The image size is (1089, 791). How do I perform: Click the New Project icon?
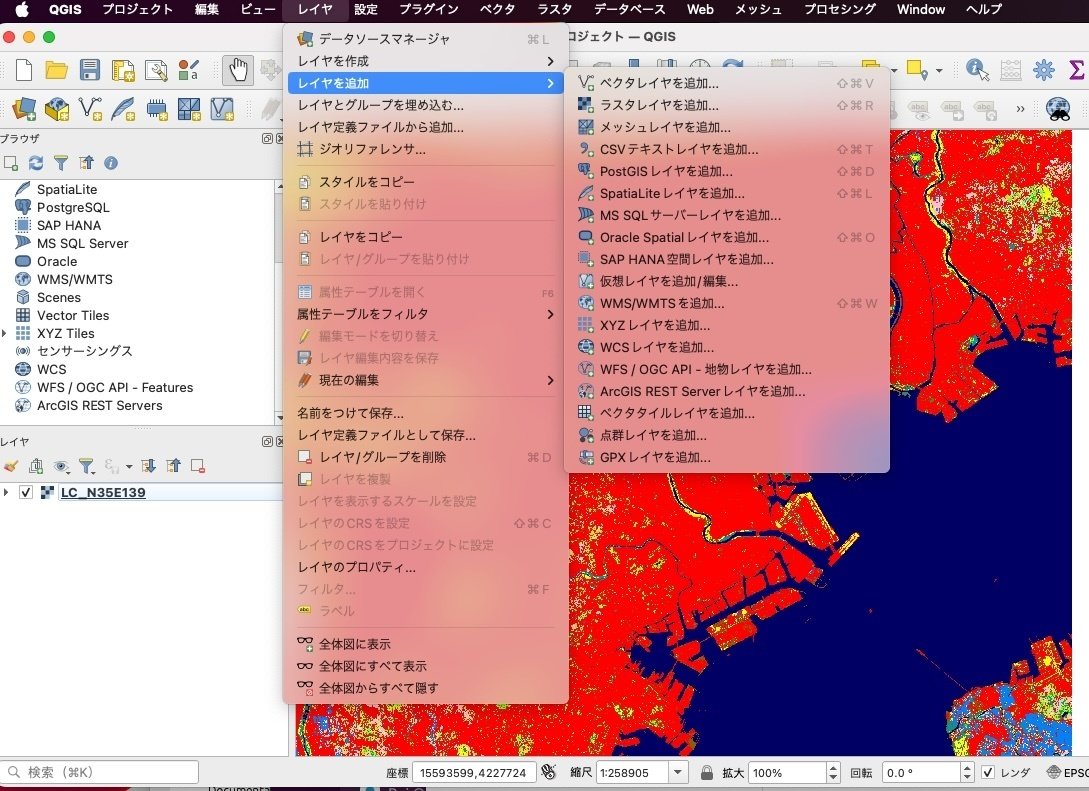tap(24, 70)
